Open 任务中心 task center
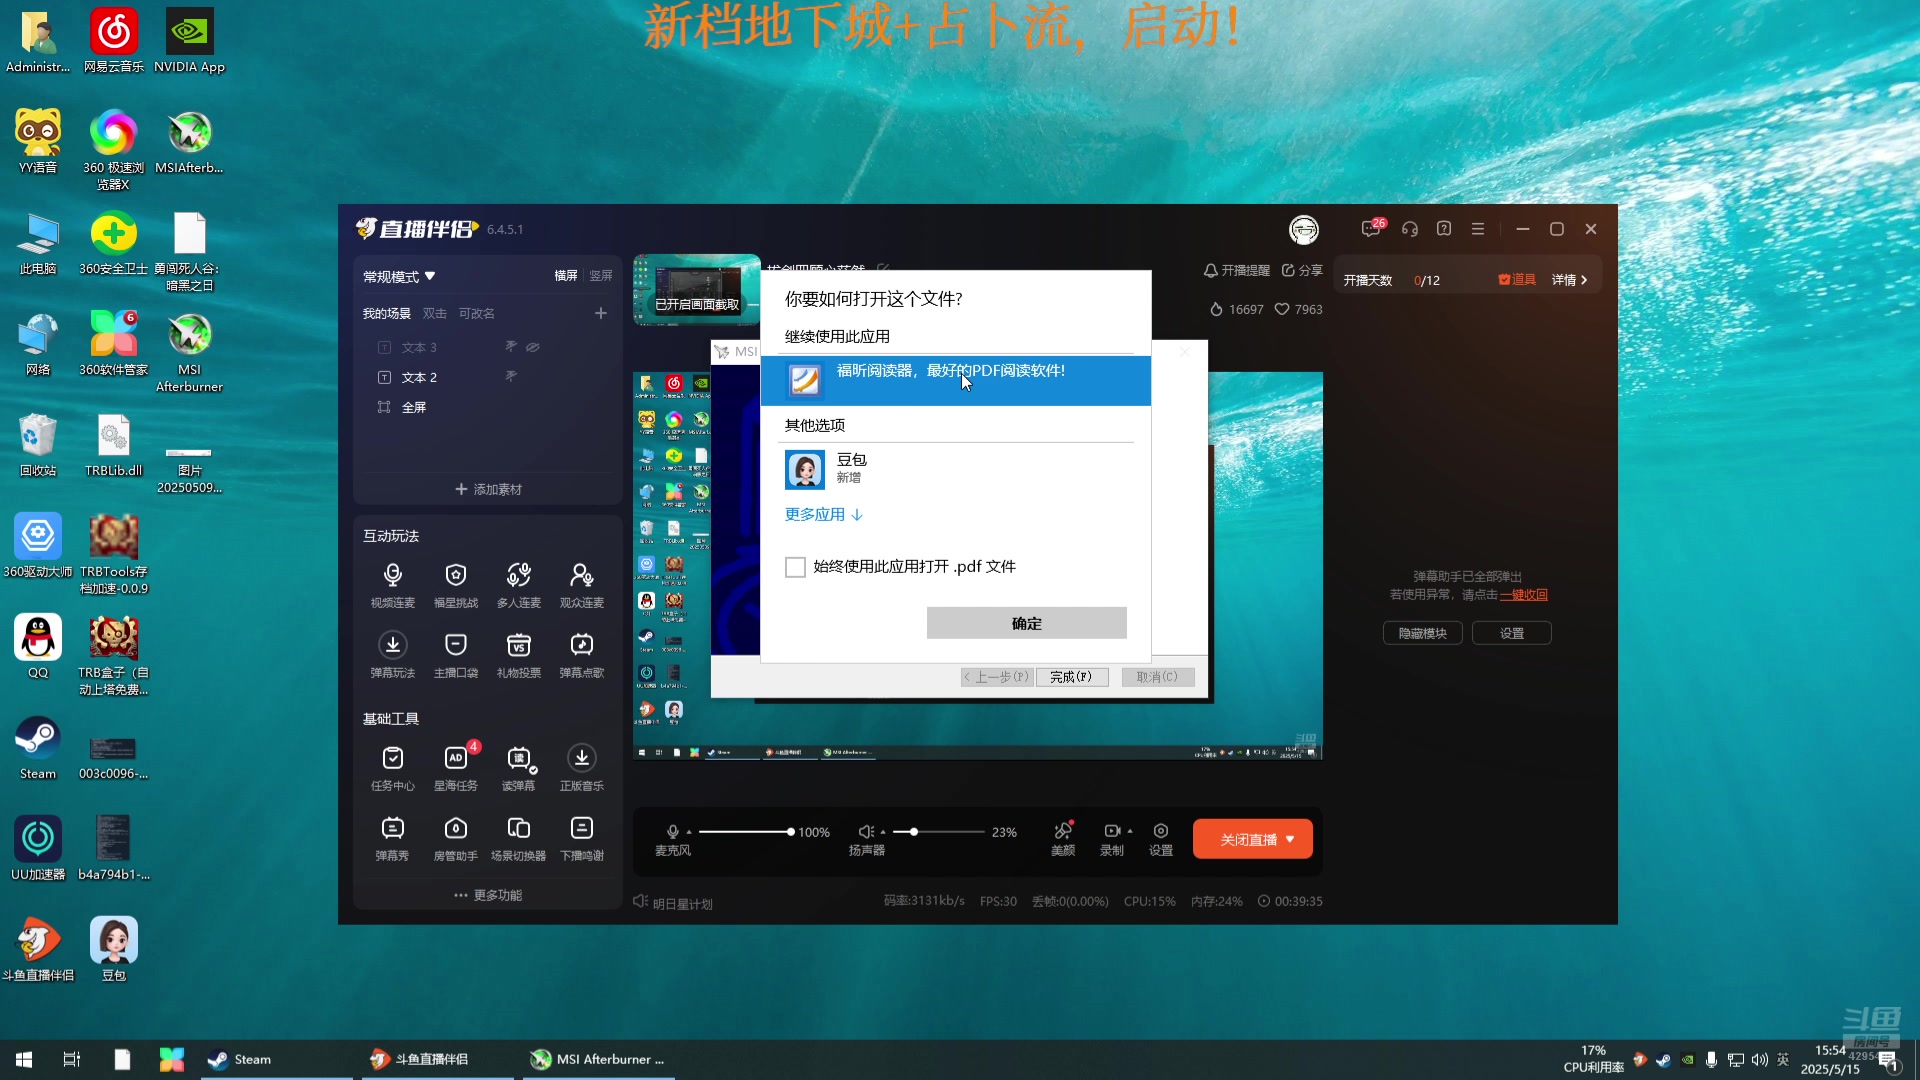Screen dimensions: 1920x1080 point(393,759)
